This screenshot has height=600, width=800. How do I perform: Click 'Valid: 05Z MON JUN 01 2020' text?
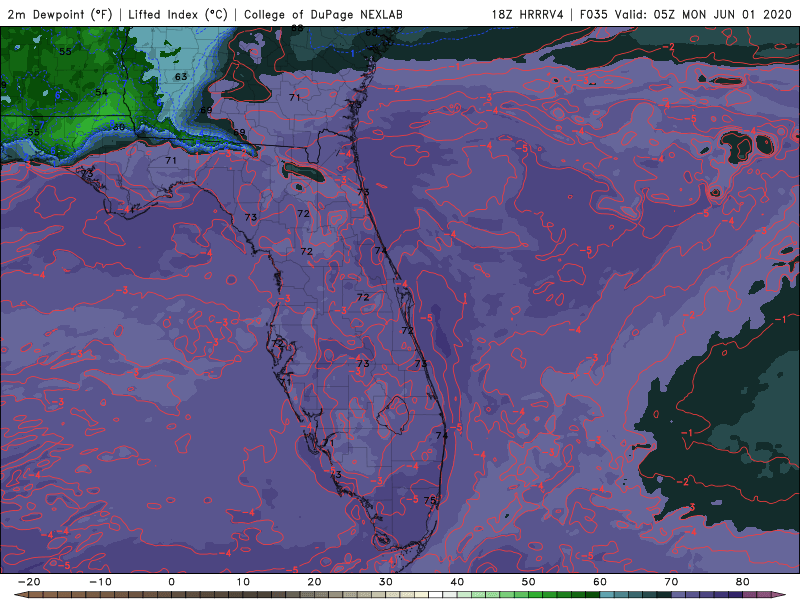click(x=703, y=14)
